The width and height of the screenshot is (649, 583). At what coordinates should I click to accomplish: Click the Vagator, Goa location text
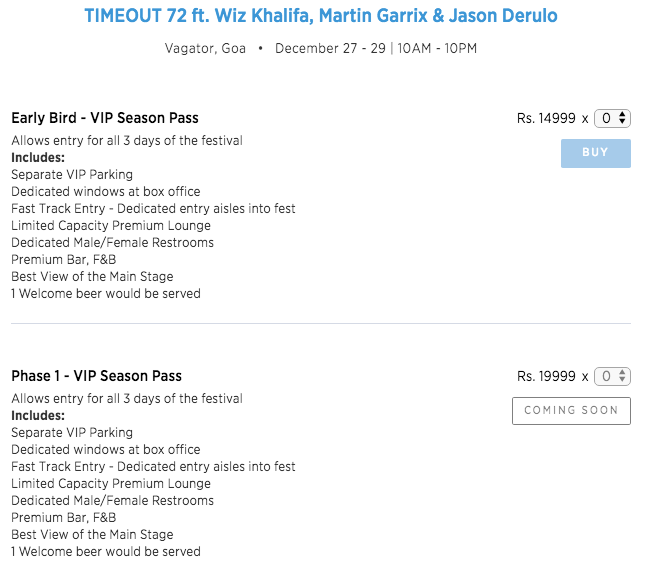205,48
